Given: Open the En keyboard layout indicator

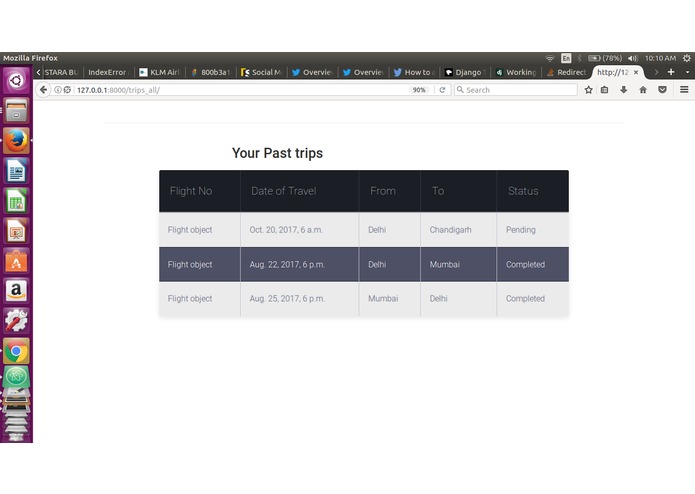Looking at the screenshot, I should (566, 58).
